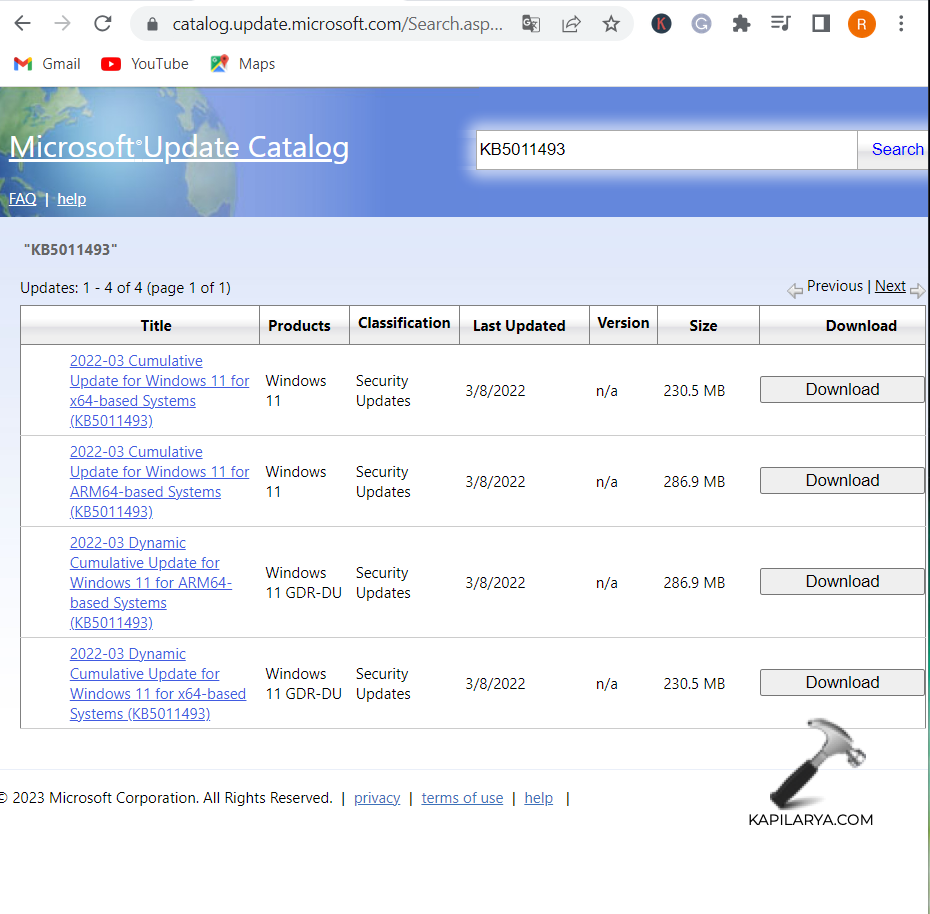Open the media control playlist icon
The height and width of the screenshot is (914, 930).
coord(781,24)
